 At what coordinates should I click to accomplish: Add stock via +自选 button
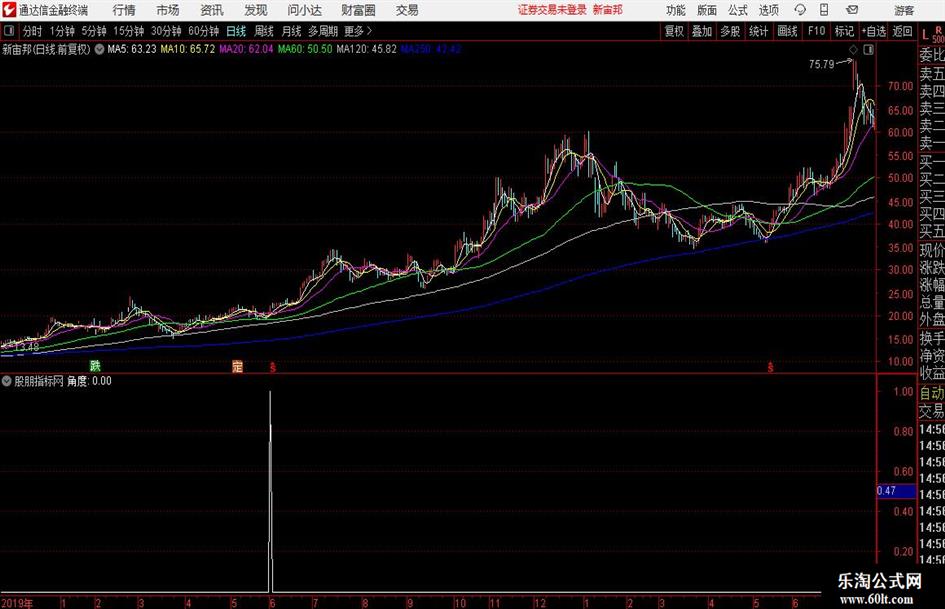(x=874, y=31)
